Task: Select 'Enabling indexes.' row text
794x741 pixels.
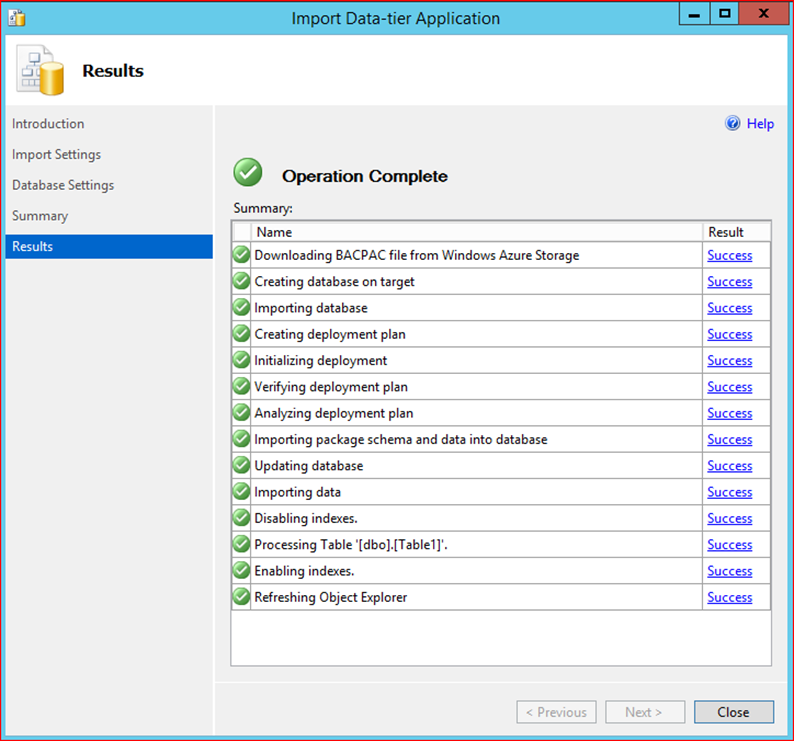Action: point(304,571)
